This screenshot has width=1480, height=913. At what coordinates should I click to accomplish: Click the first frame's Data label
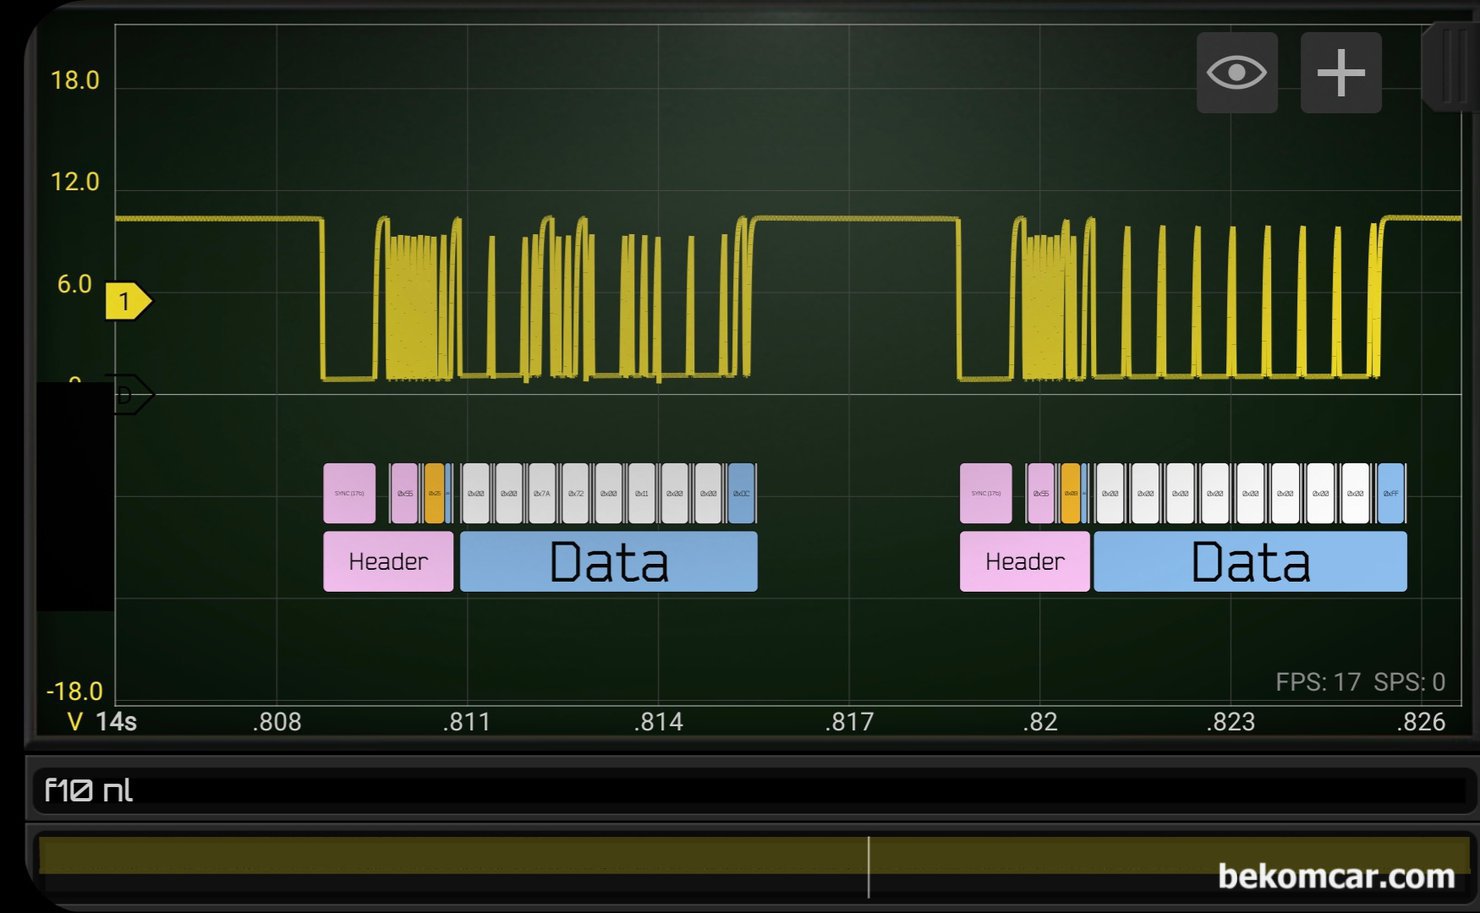click(609, 561)
